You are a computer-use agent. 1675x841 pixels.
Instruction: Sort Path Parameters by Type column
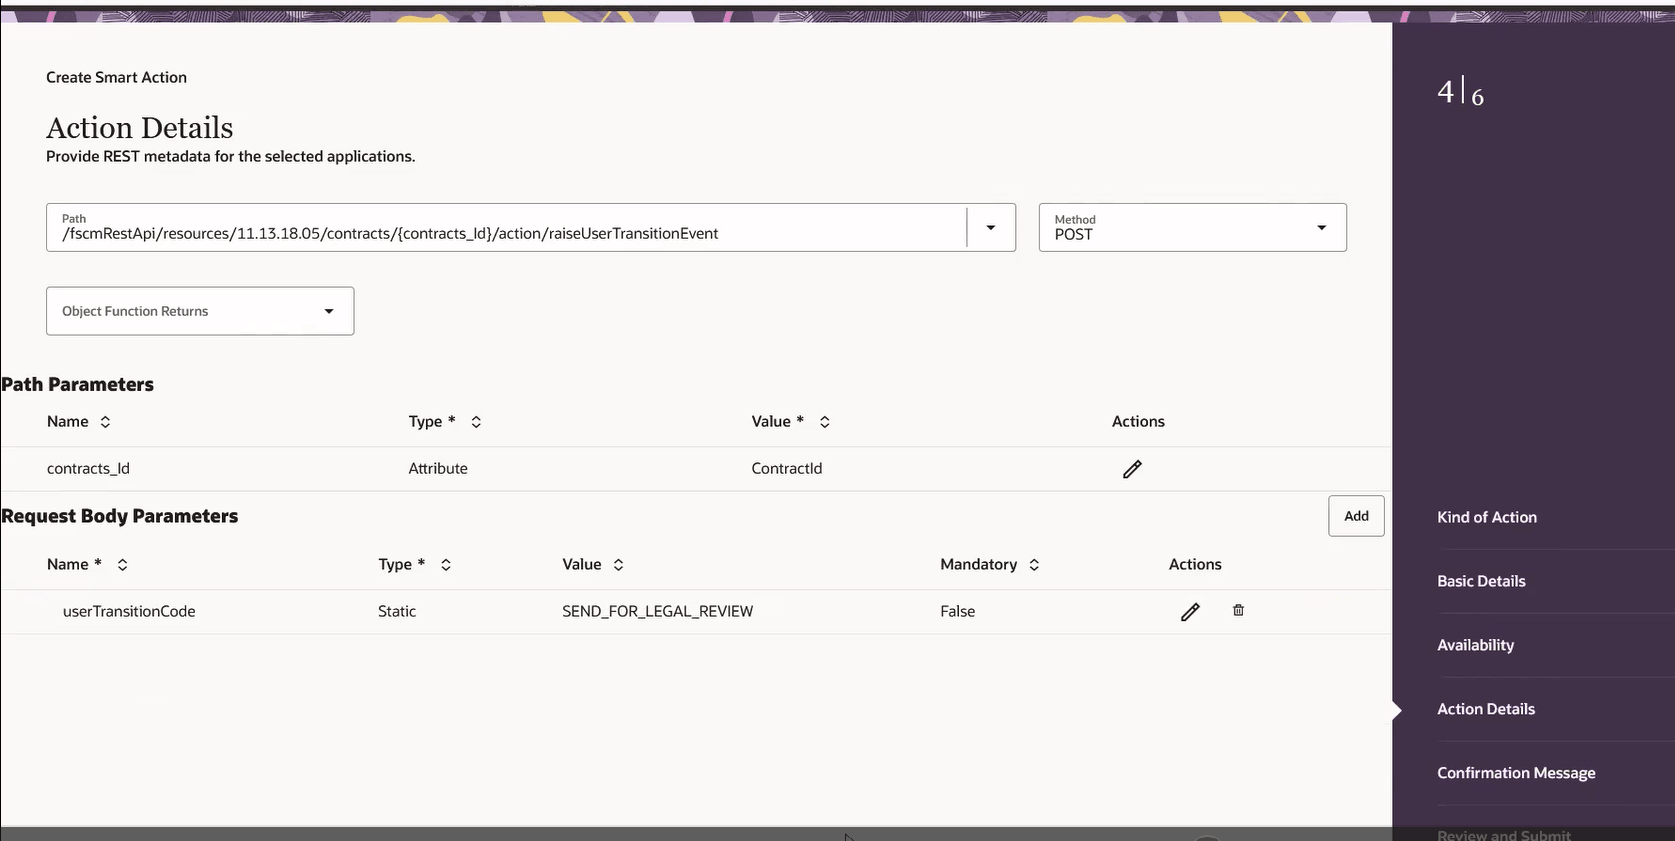click(476, 422)
